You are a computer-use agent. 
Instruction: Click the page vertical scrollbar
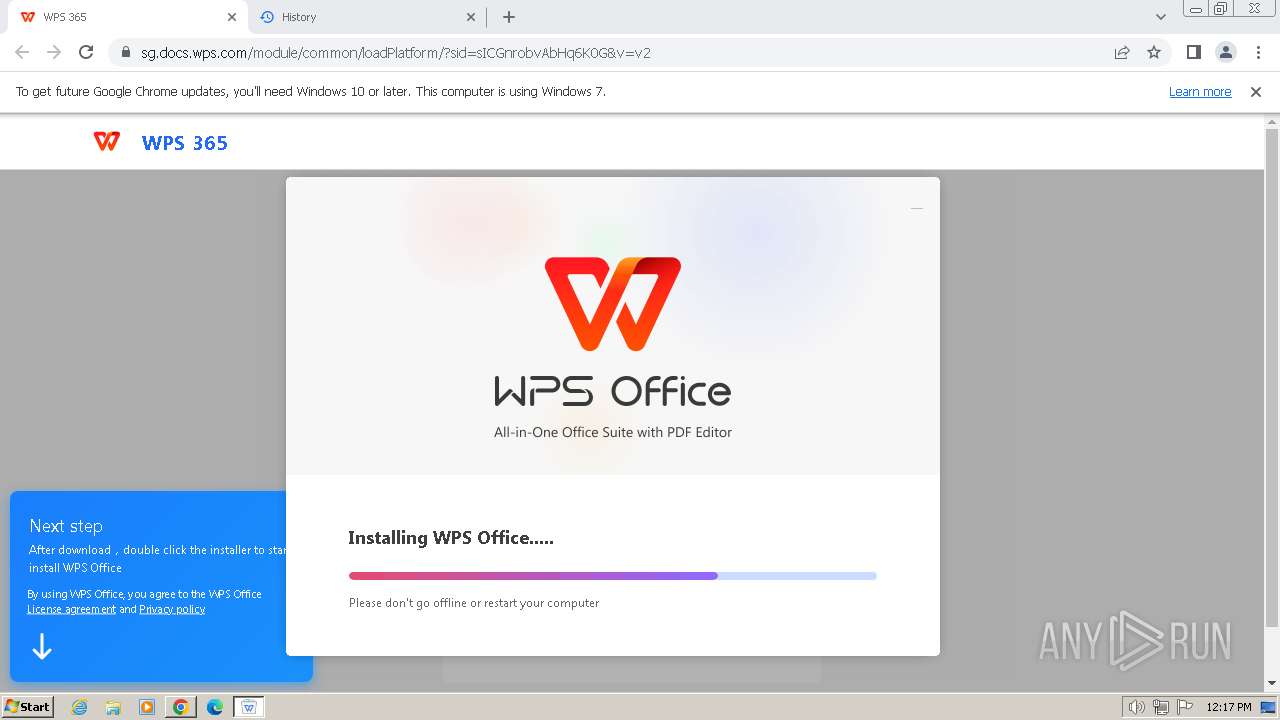pyautogui.click(x=1272, y=378)
